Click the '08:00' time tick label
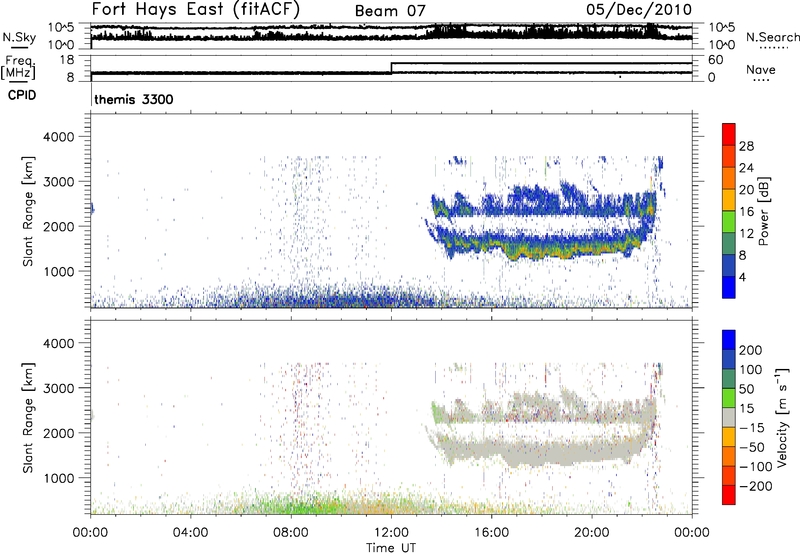This screenshot has height=554, width=800. pos(291,533)
